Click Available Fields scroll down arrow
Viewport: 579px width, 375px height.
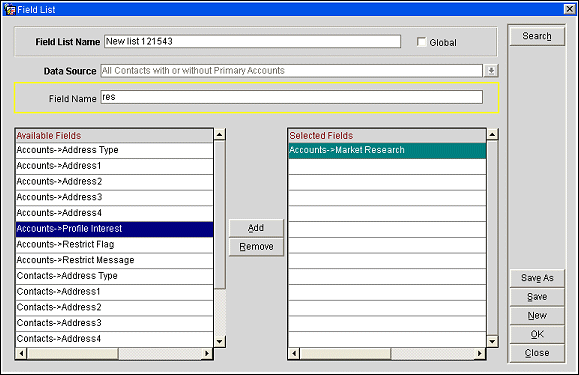(x=220, y=341)
